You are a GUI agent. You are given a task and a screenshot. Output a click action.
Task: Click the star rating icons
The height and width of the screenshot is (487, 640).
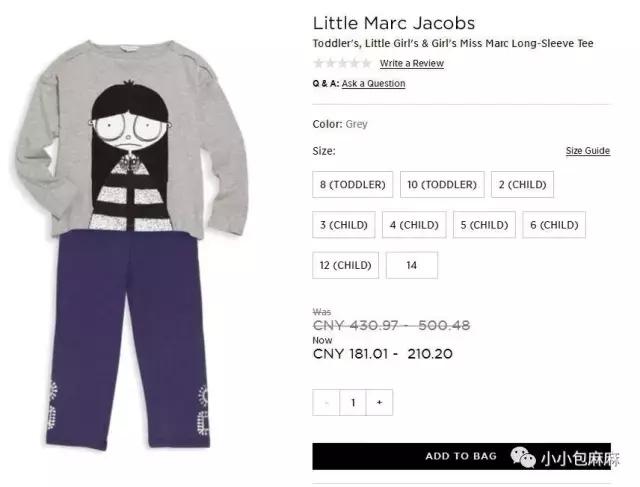pyautogui.click(x=342, y=63)
